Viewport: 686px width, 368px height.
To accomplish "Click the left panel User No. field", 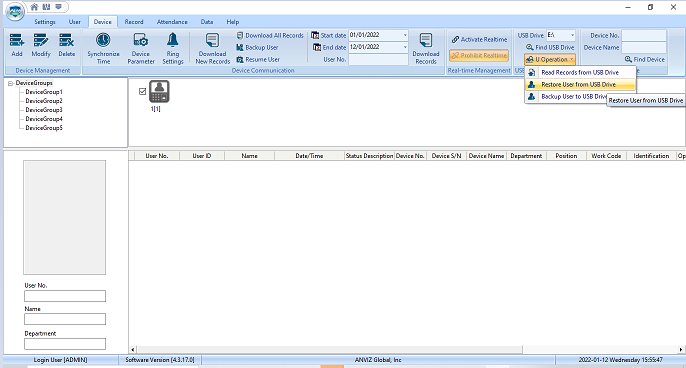I will tap(65, 296).
